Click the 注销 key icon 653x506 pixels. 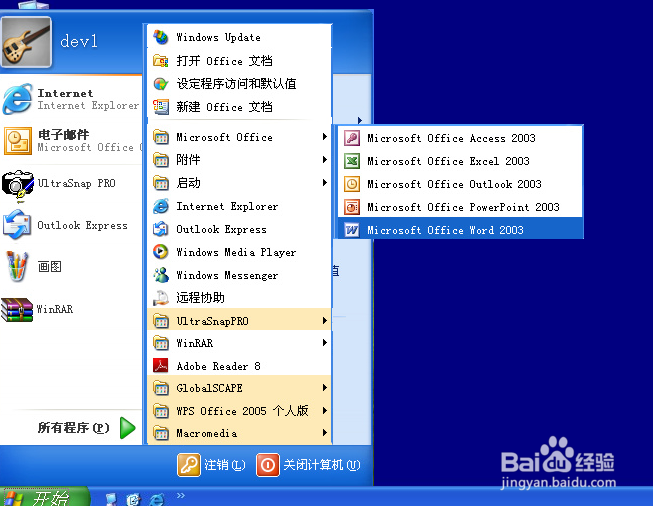189,464
